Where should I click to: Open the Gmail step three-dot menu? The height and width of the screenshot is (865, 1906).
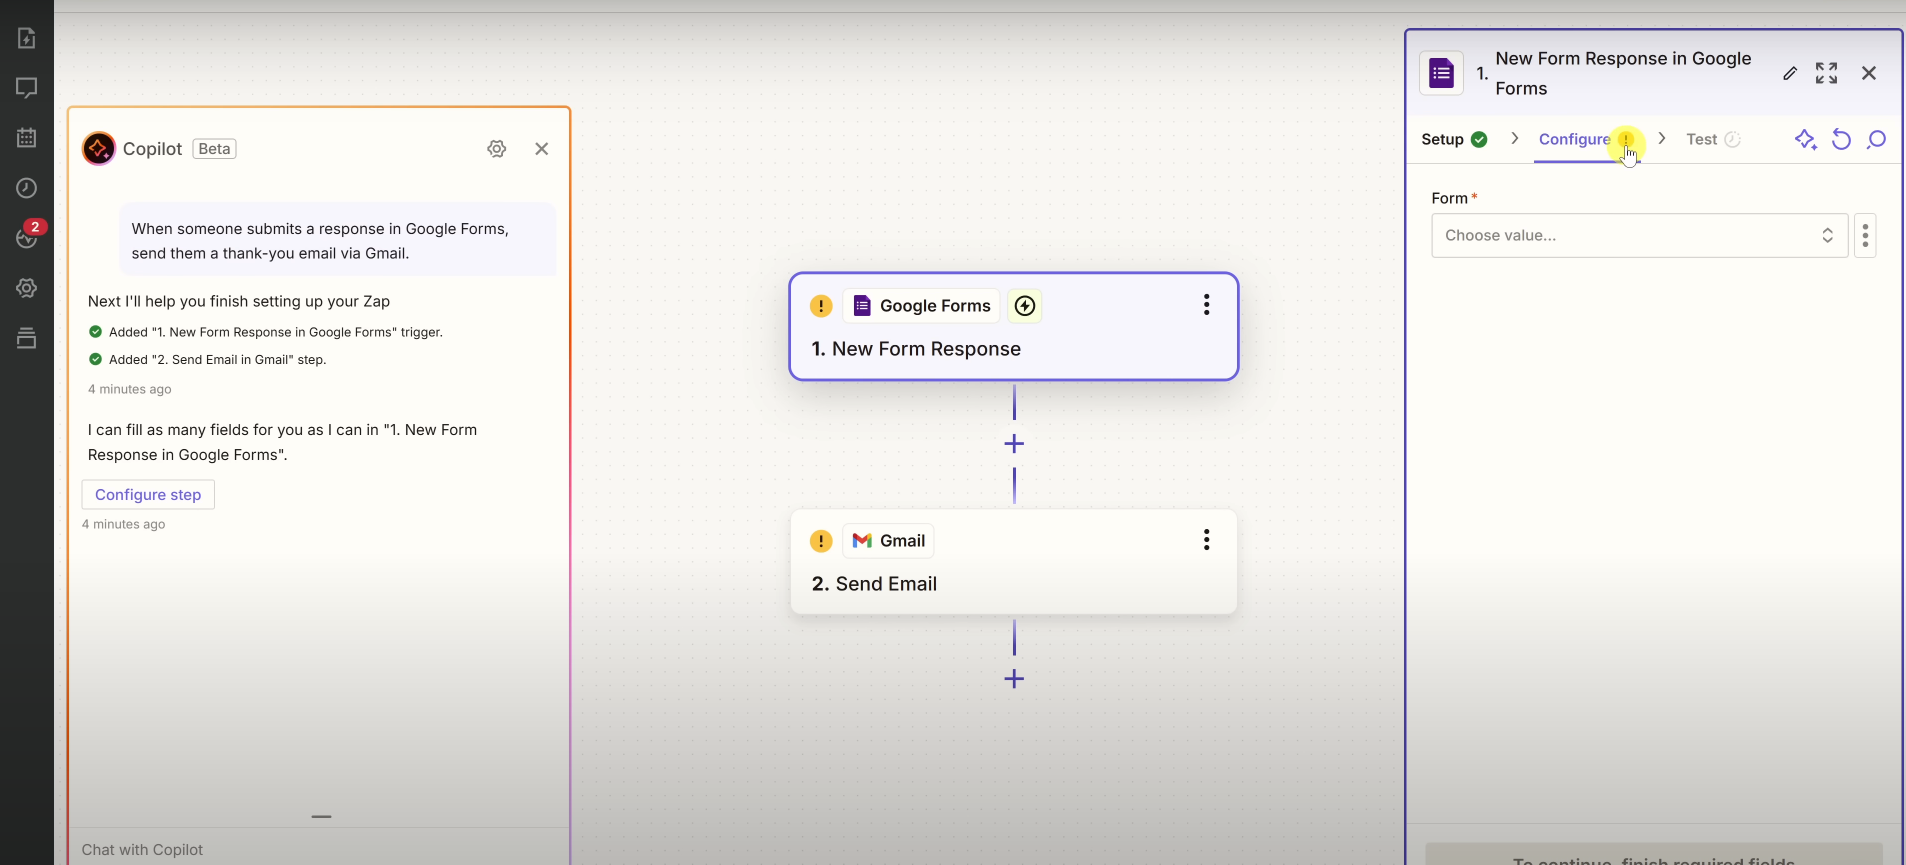(1207, 540)
